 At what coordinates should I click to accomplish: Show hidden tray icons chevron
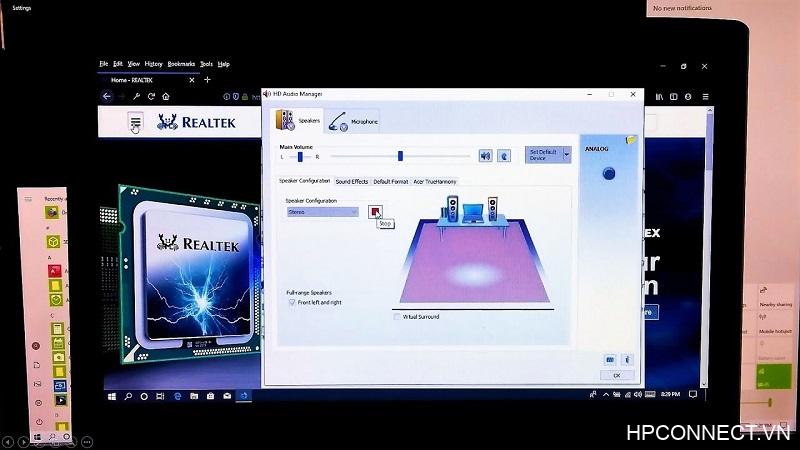pos(606,394)
